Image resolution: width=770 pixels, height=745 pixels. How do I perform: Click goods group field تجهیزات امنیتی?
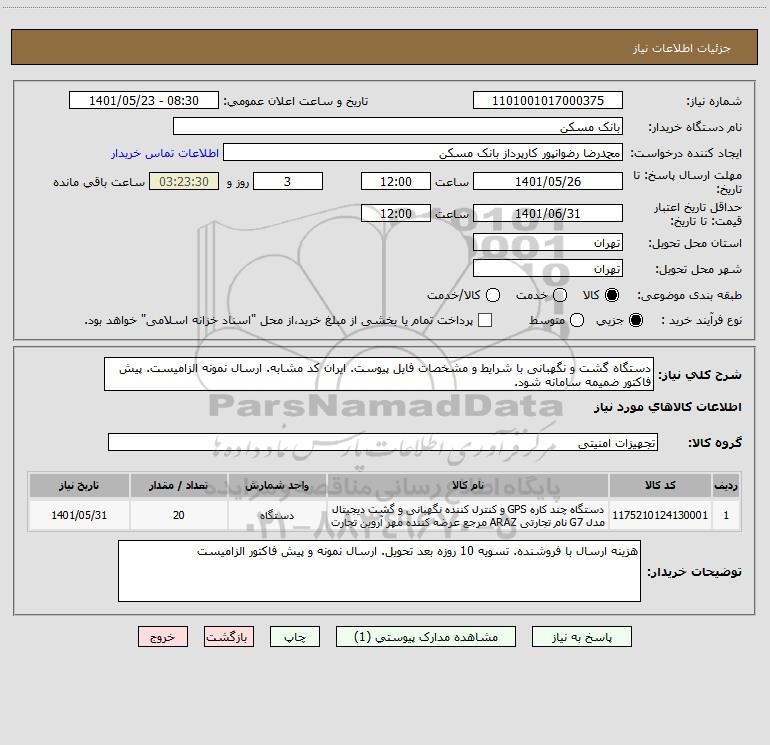[x=383, y=442]
